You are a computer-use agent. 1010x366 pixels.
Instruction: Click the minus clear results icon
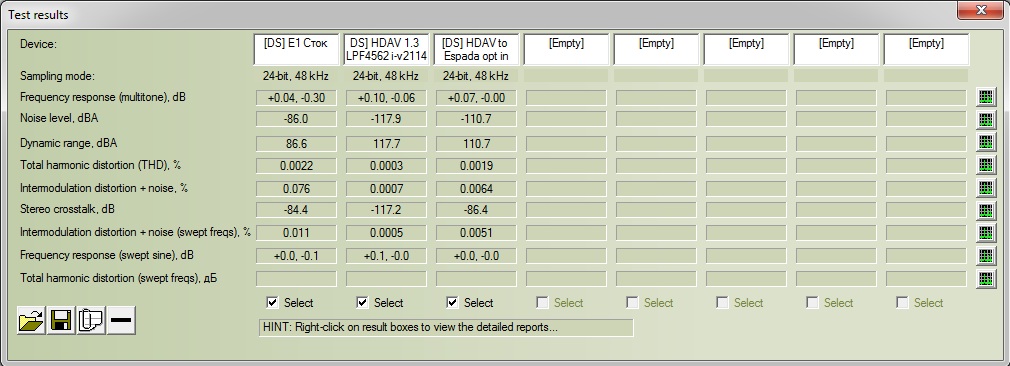point(121,320)
